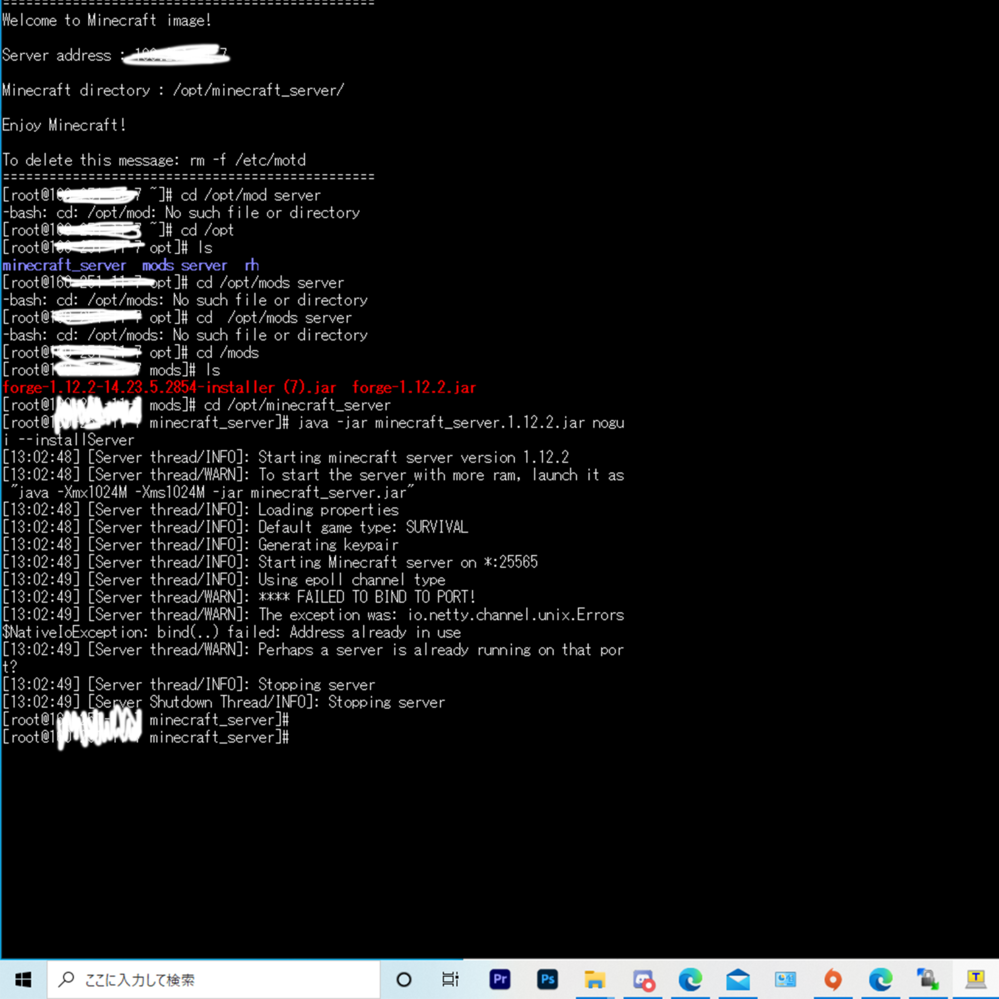The height and width of the screenshot is (999, 999).
Task: Click the 'Enjoy Minecraft!' line
Action: (x=64, y=126)
